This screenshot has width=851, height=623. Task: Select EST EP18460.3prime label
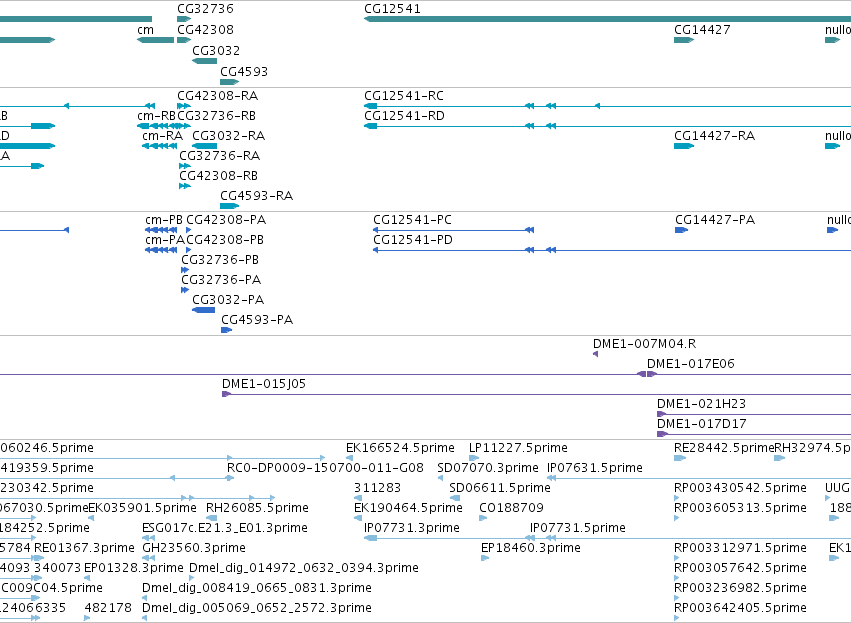[x=531, y=548]
